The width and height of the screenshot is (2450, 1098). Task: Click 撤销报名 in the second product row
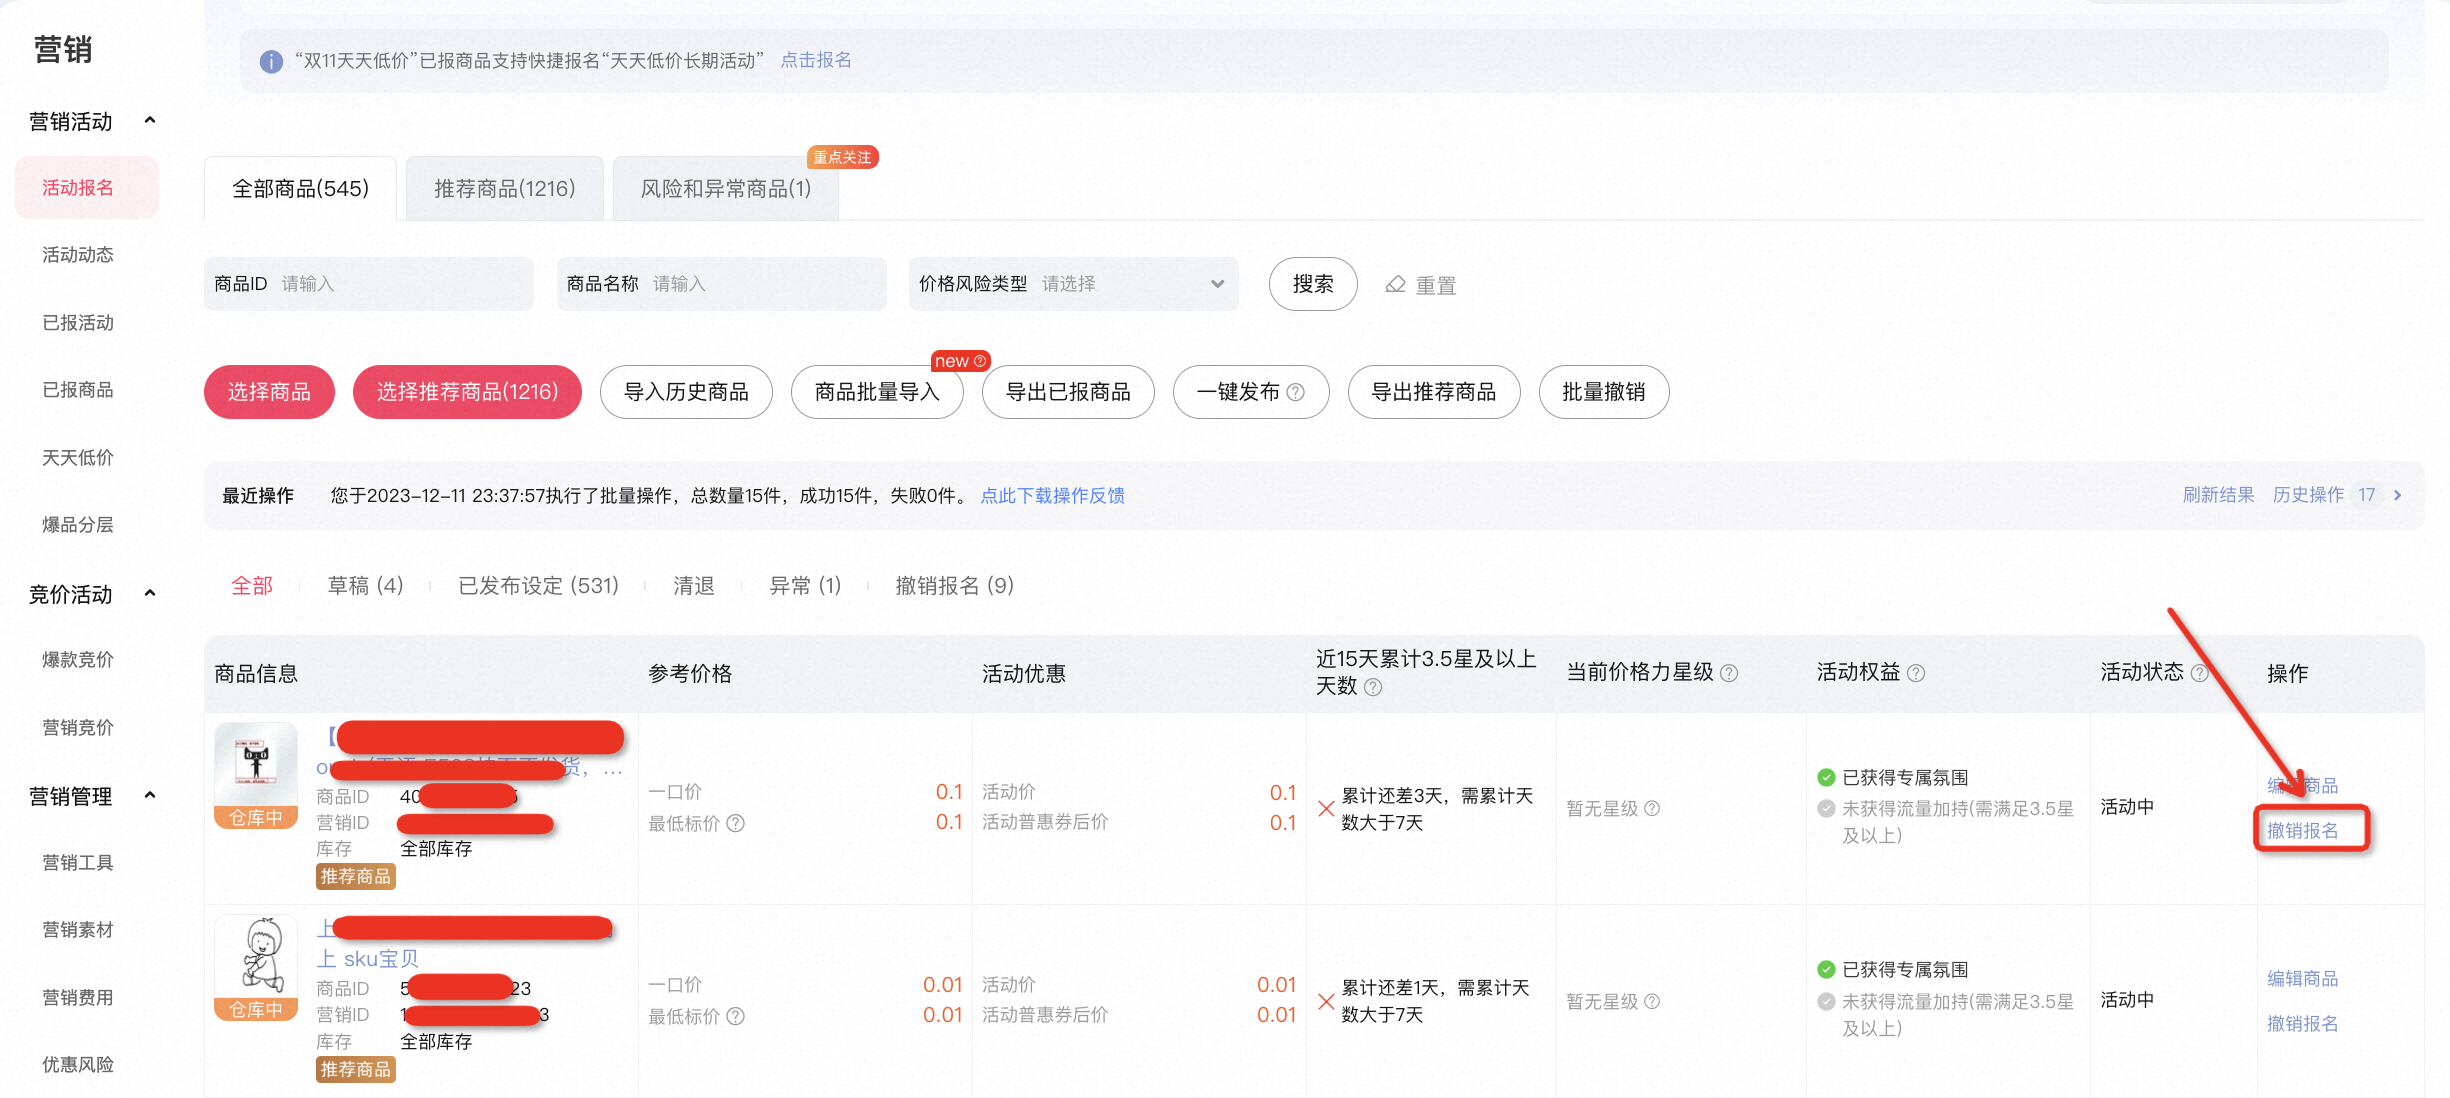point(2303,1023)
